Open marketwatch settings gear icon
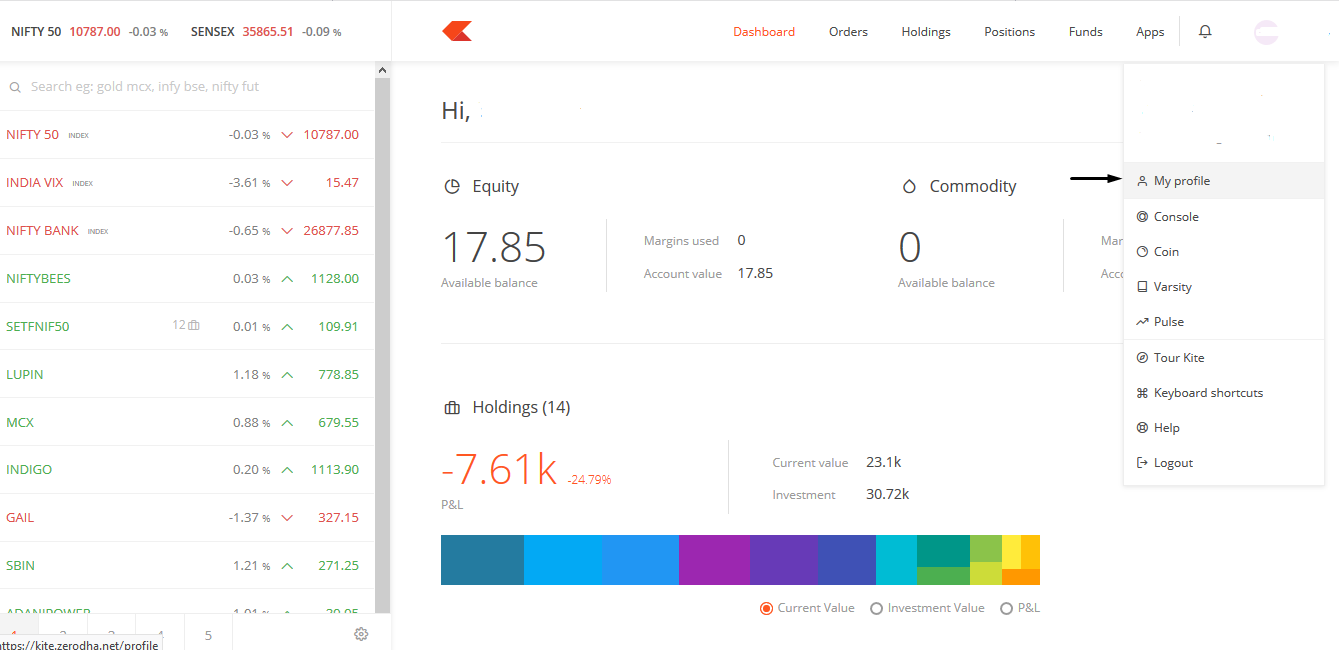The height and width of the screenshot is (650, 1339). tap(361, 634)
